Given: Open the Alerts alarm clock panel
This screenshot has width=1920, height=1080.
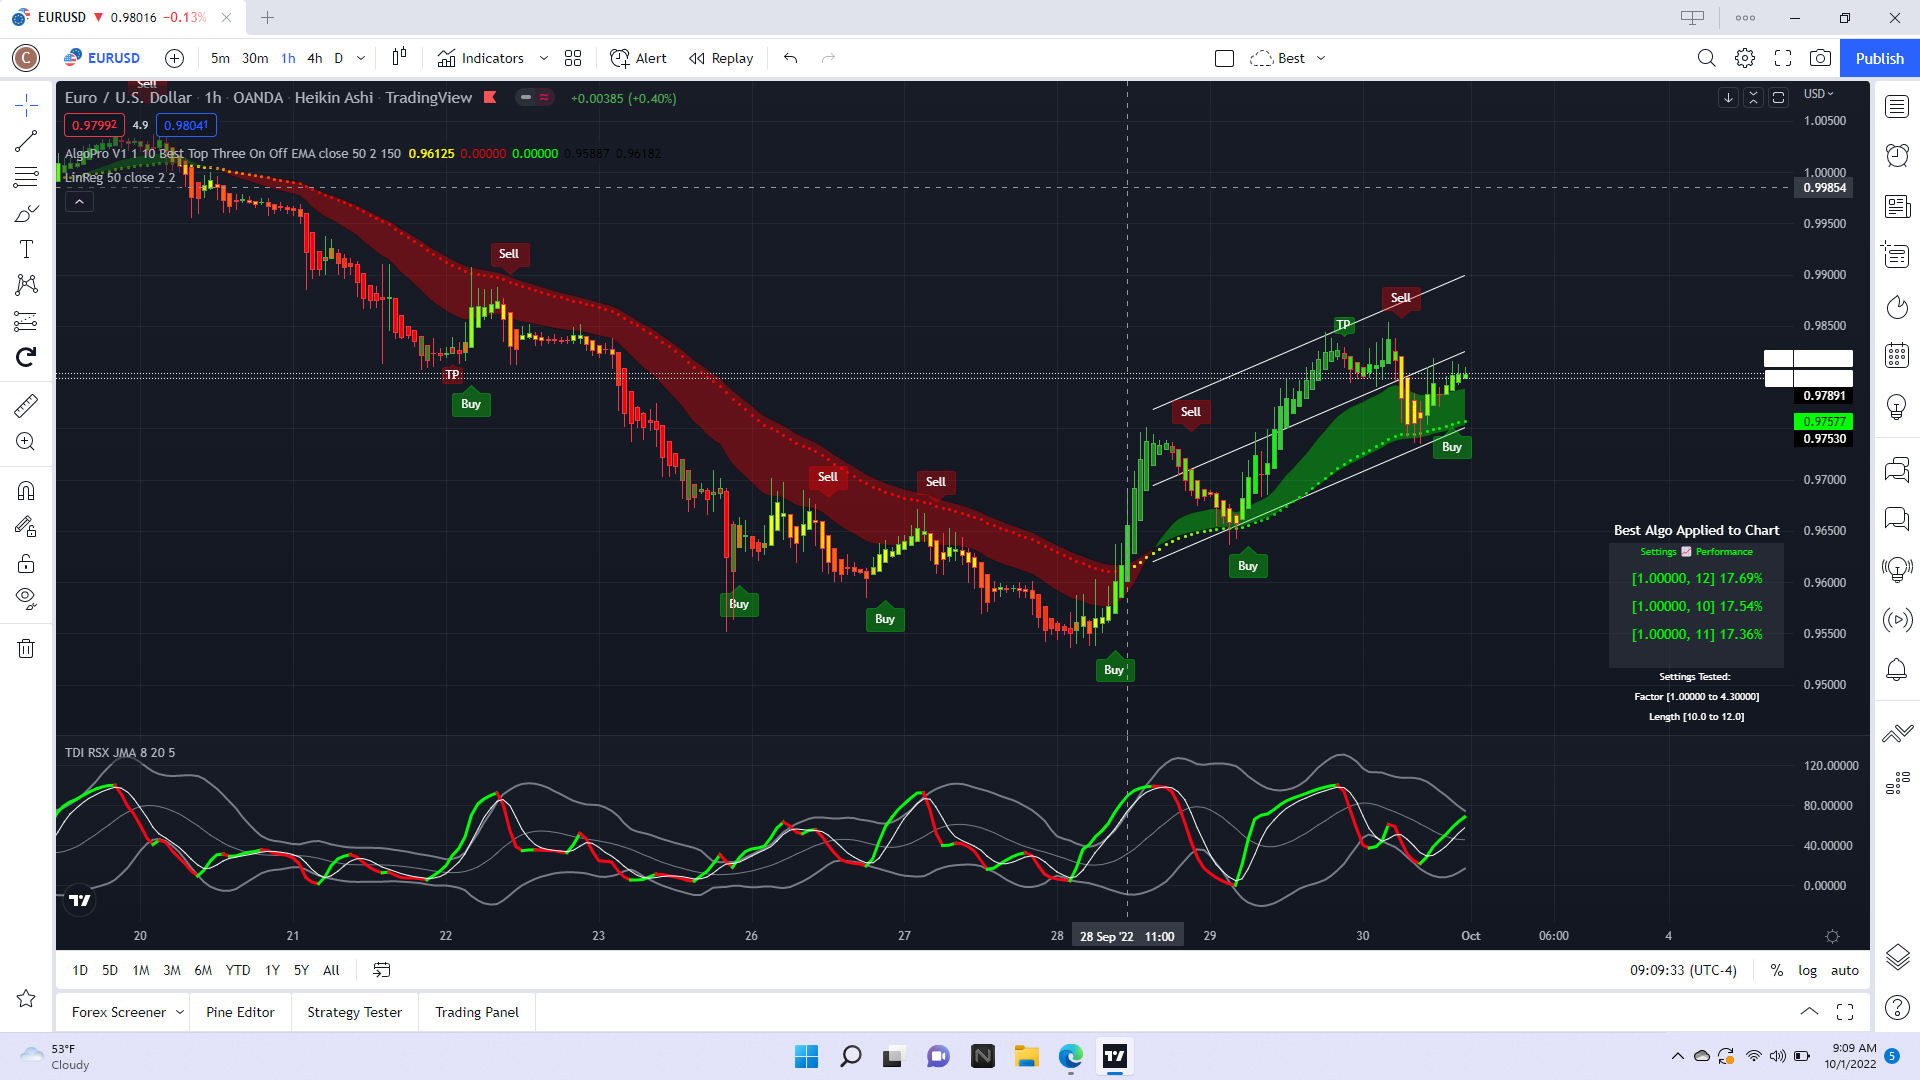Looking at the screenshot, I should [x=1896, y=155].
